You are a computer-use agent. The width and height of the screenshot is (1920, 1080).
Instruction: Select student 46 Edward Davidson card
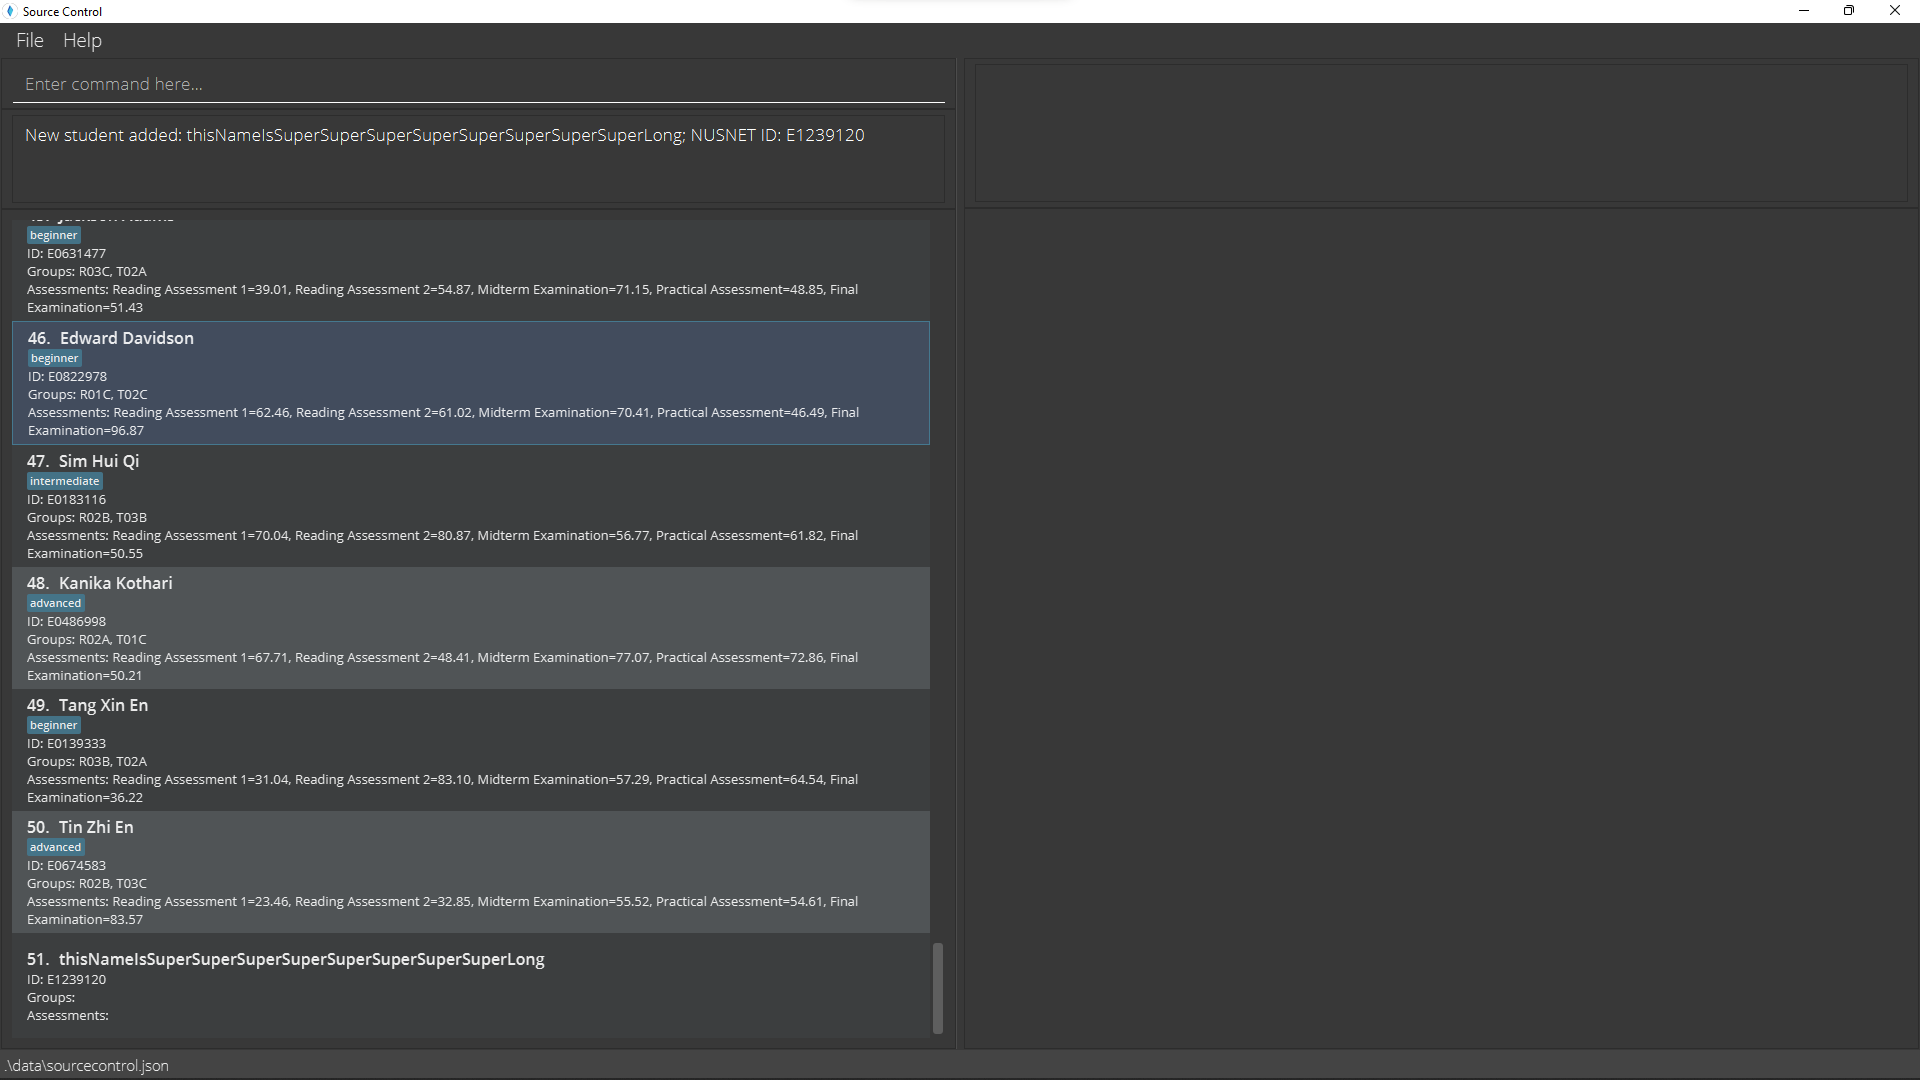point(470,383)
